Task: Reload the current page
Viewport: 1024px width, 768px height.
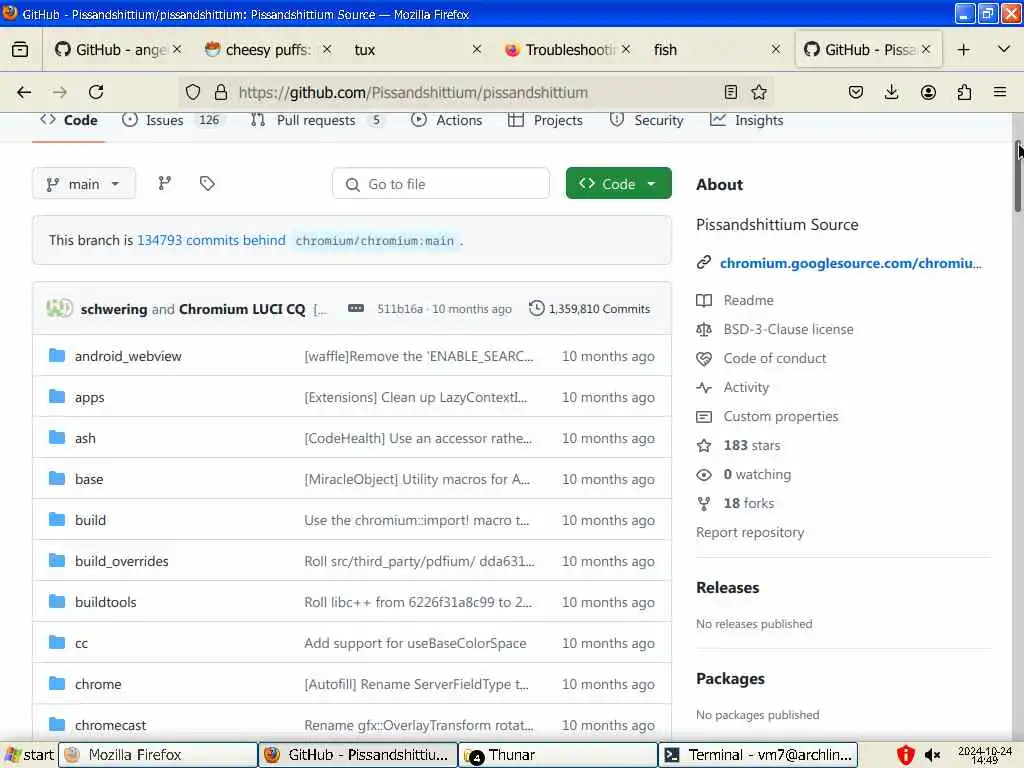Action: click(96, 92)
